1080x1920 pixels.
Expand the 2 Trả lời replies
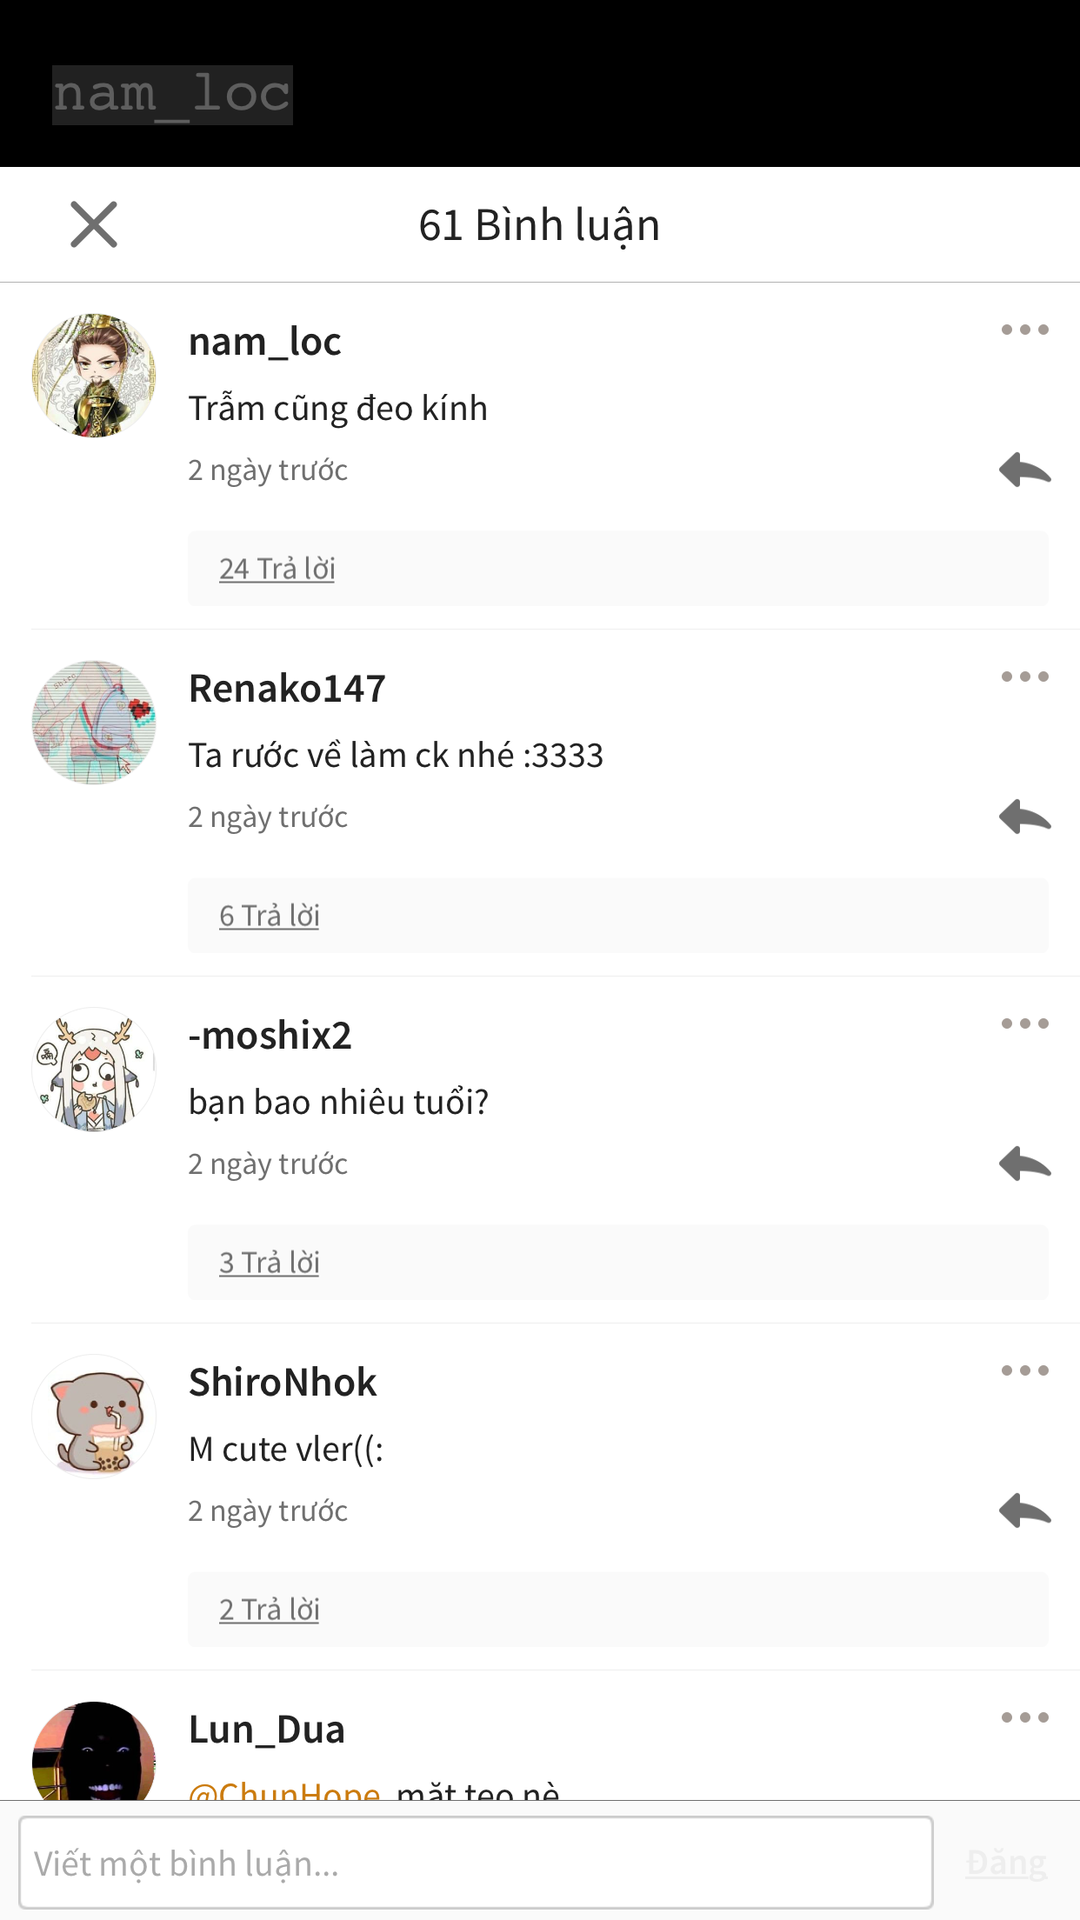click(x=269, y=1609)
